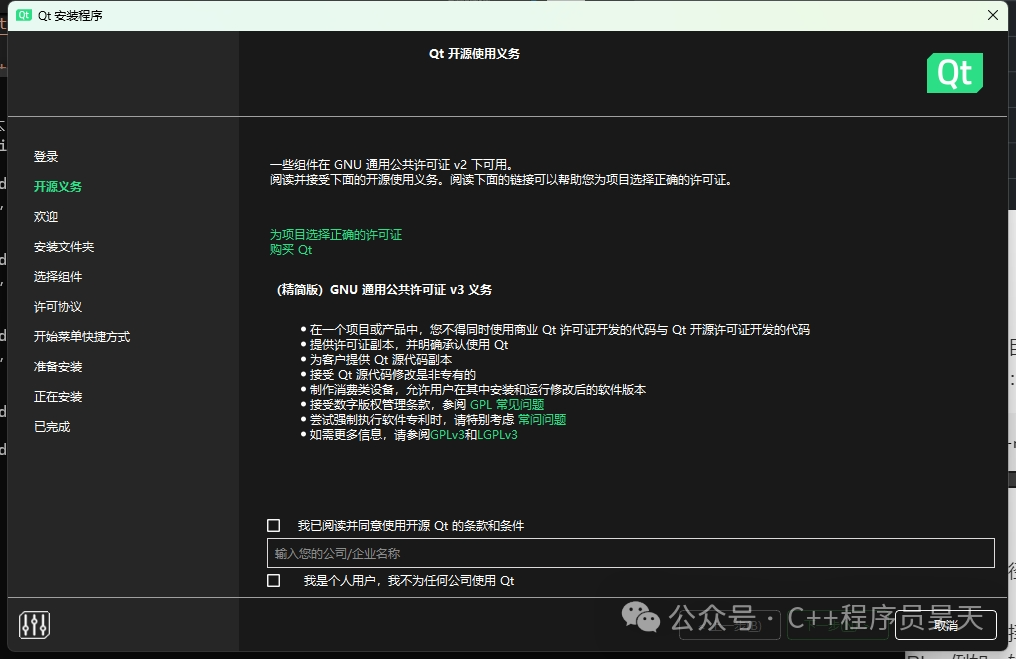Close the Qt installer window
This screenshot has height=659, width=1016.
coord(993,15)
